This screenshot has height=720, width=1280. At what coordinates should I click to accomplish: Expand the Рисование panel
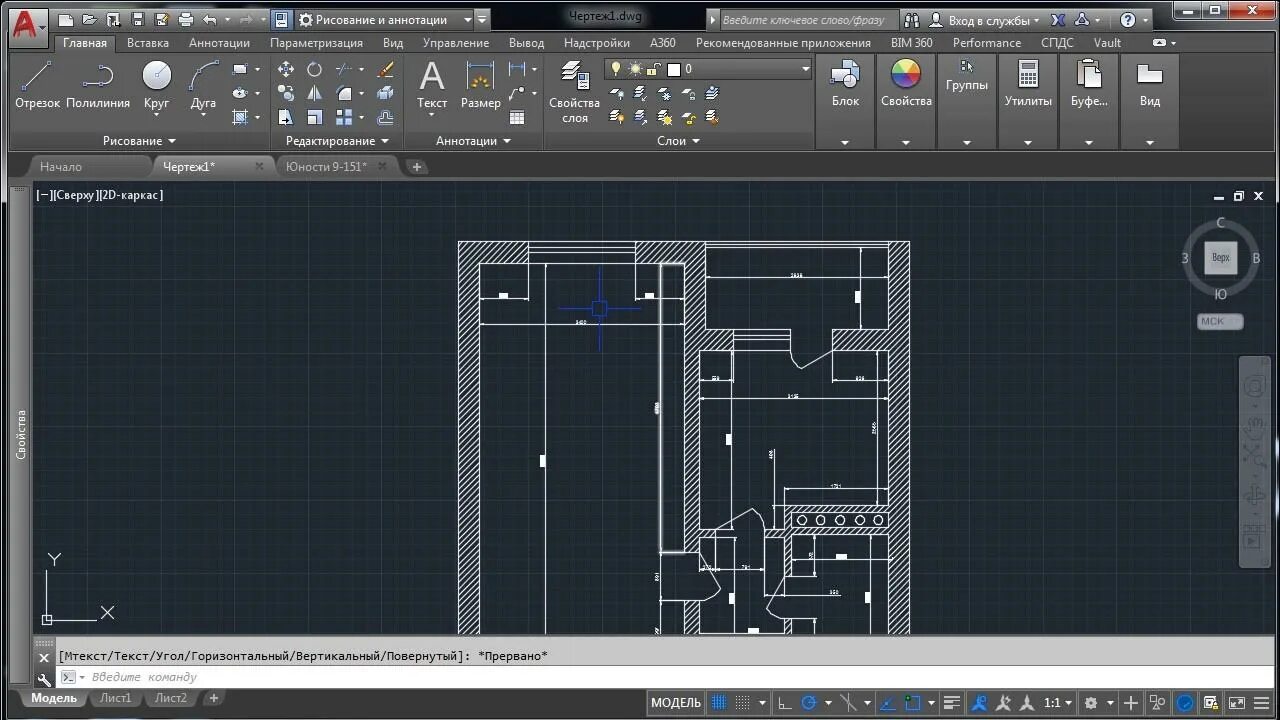pyautogui.click(x=139, y=141)
